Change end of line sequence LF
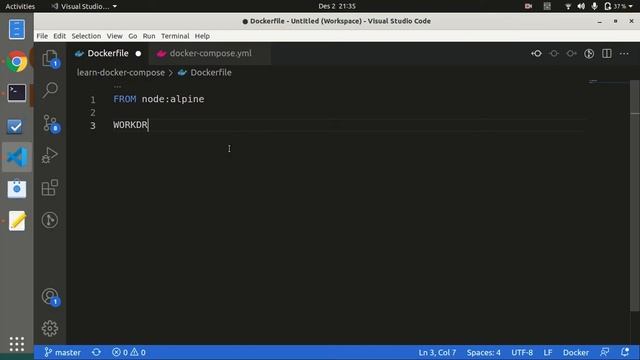This screenshot has height=360, width=640. (x=548, y=352)
